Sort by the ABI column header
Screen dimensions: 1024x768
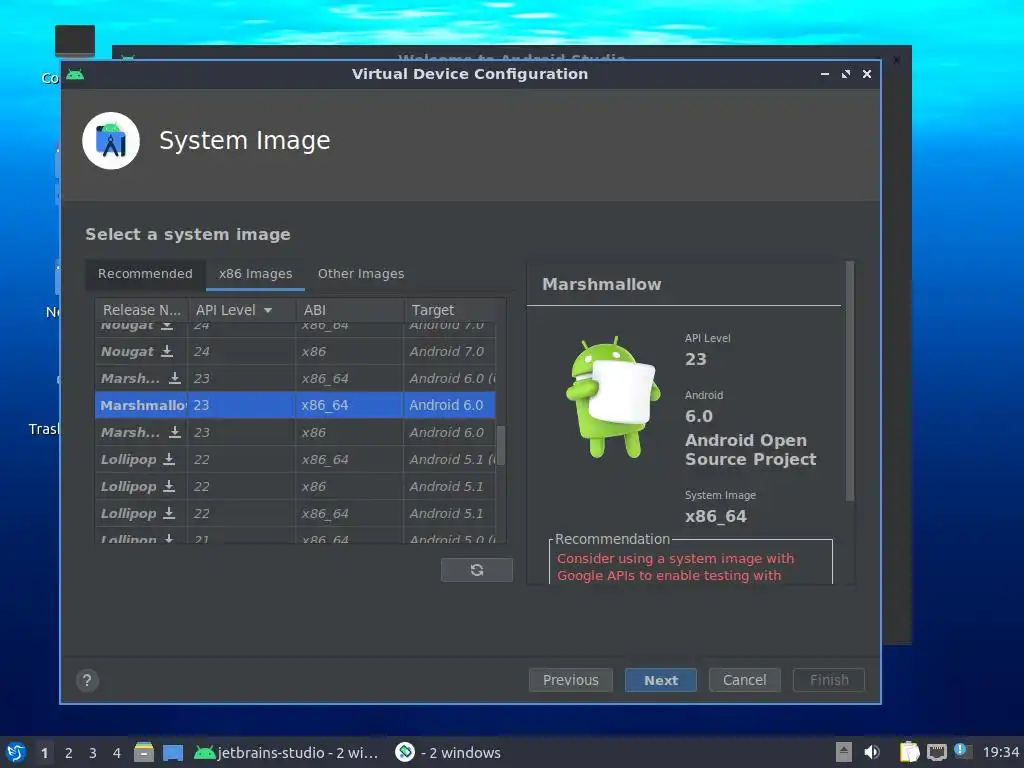coord(350,310)
